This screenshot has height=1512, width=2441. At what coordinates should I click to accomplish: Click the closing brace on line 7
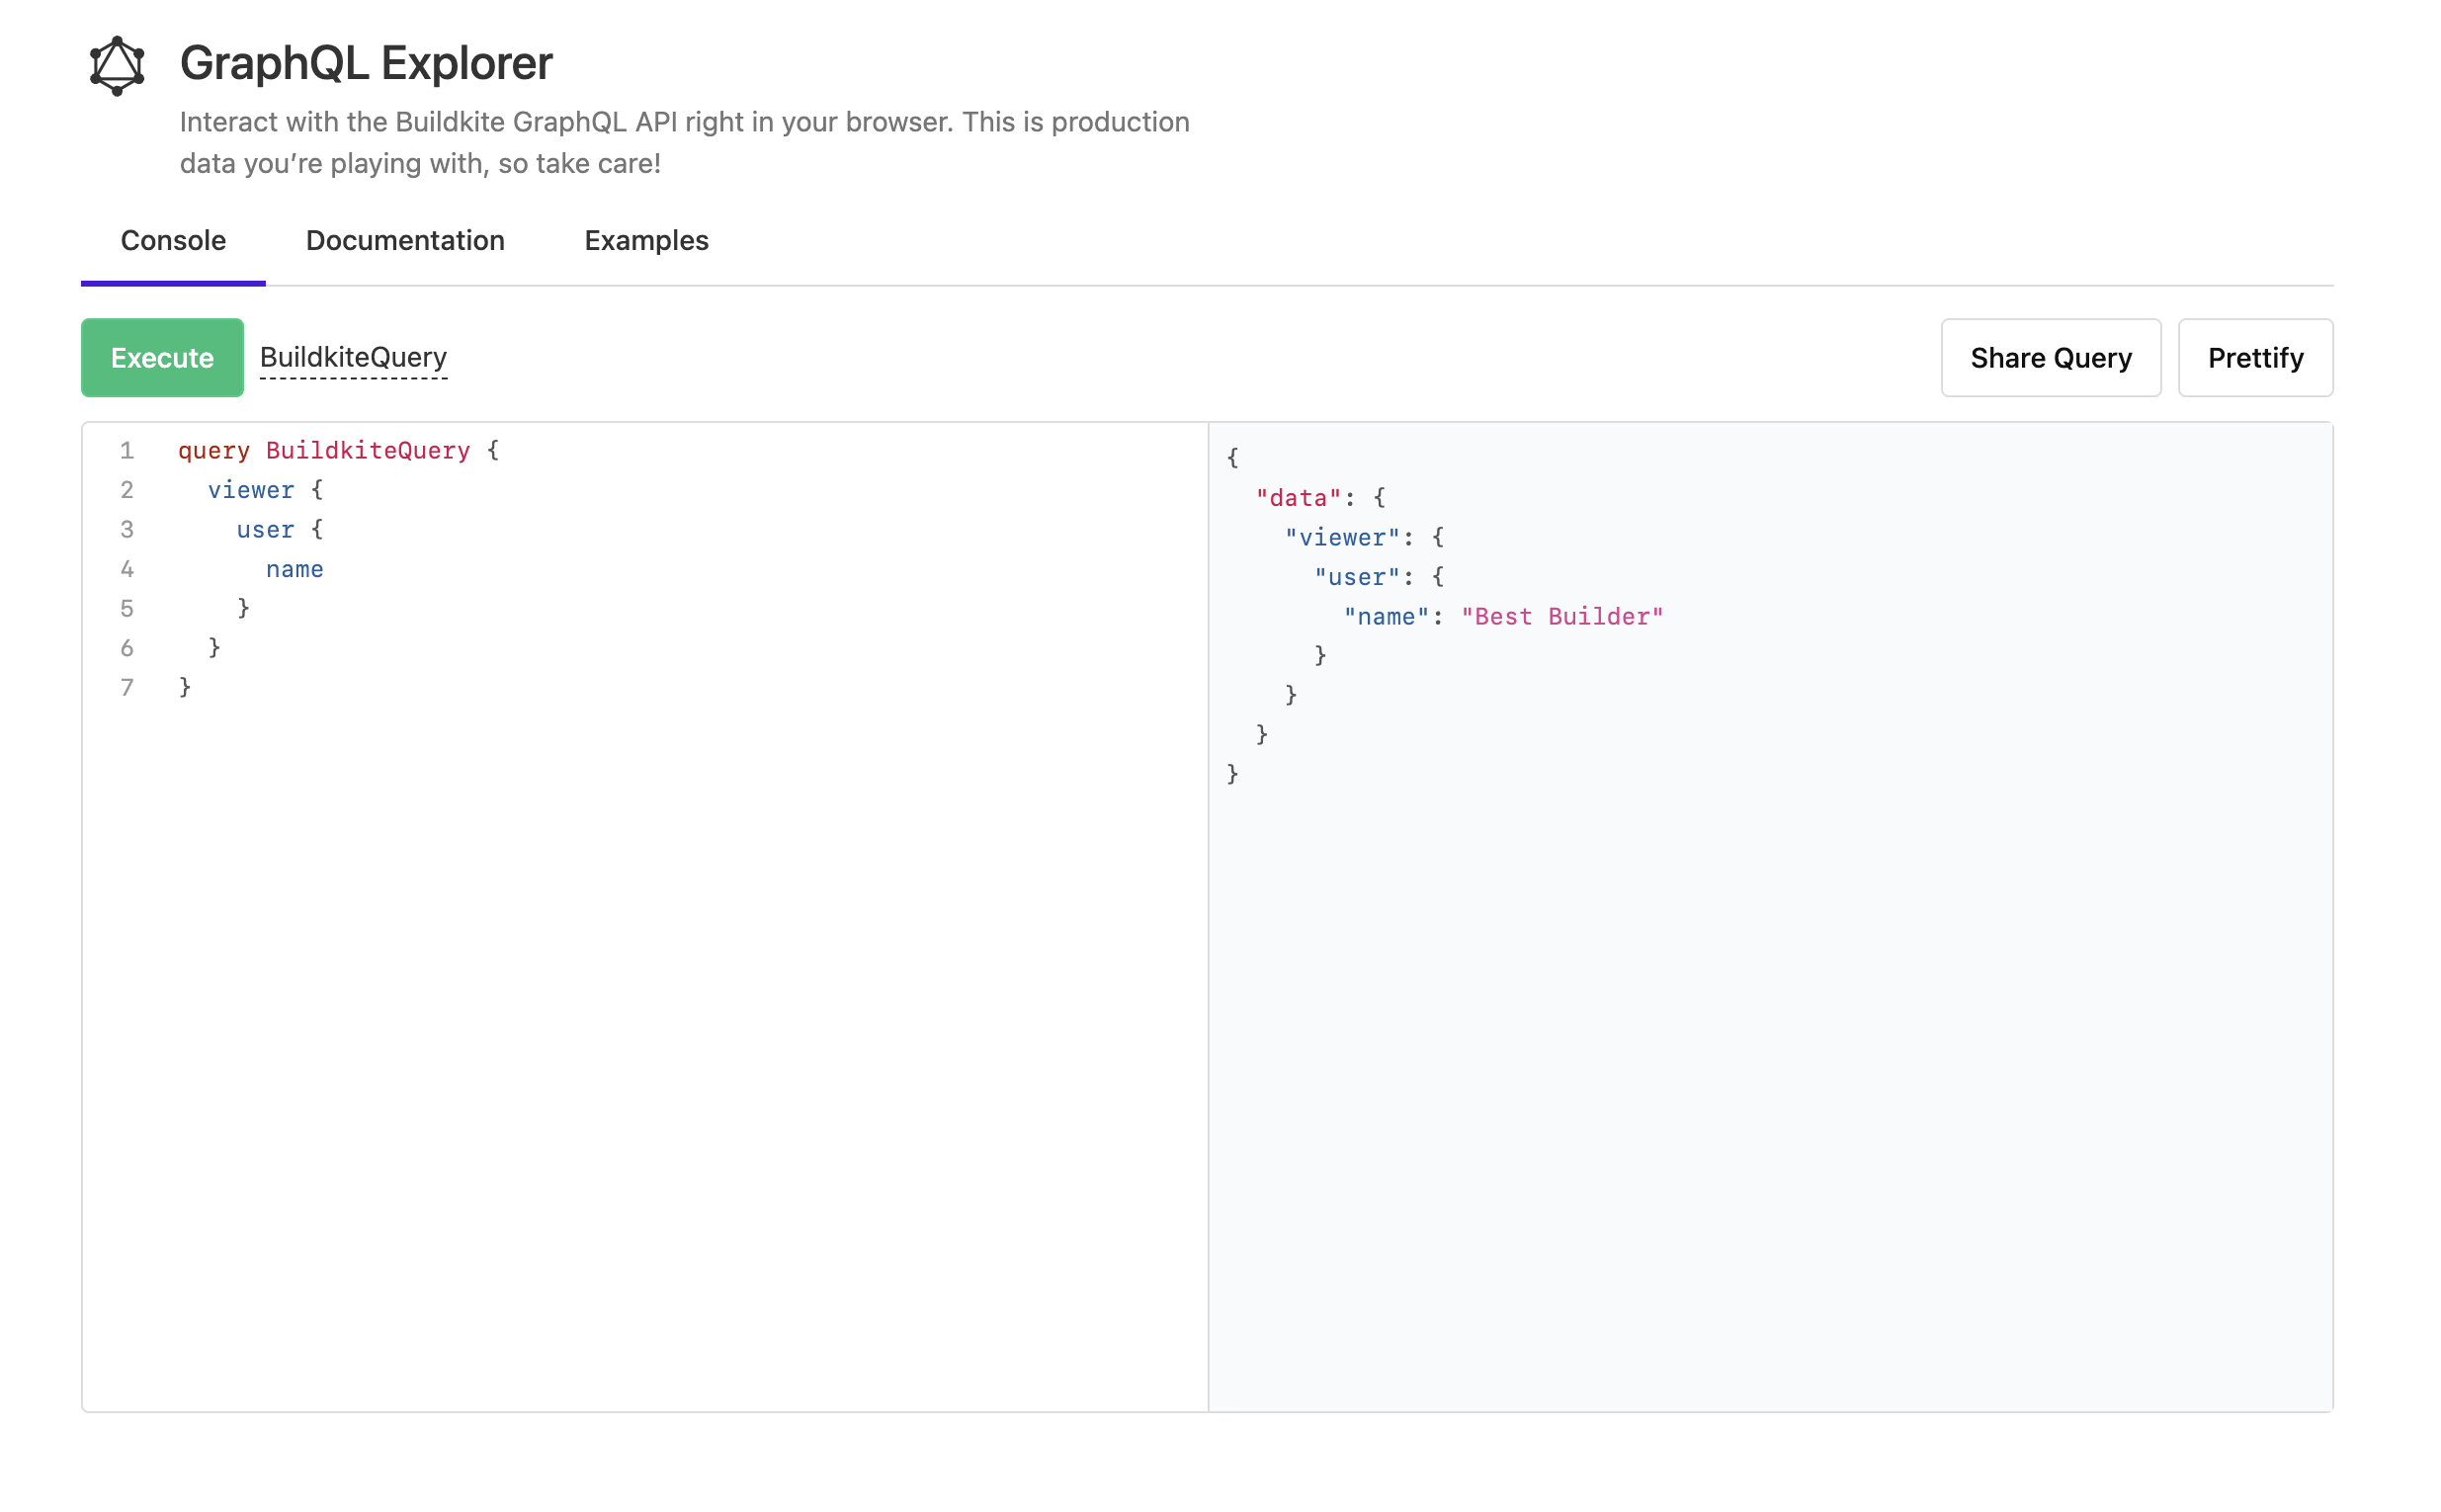pyautogui.click(x=185, y=687)
